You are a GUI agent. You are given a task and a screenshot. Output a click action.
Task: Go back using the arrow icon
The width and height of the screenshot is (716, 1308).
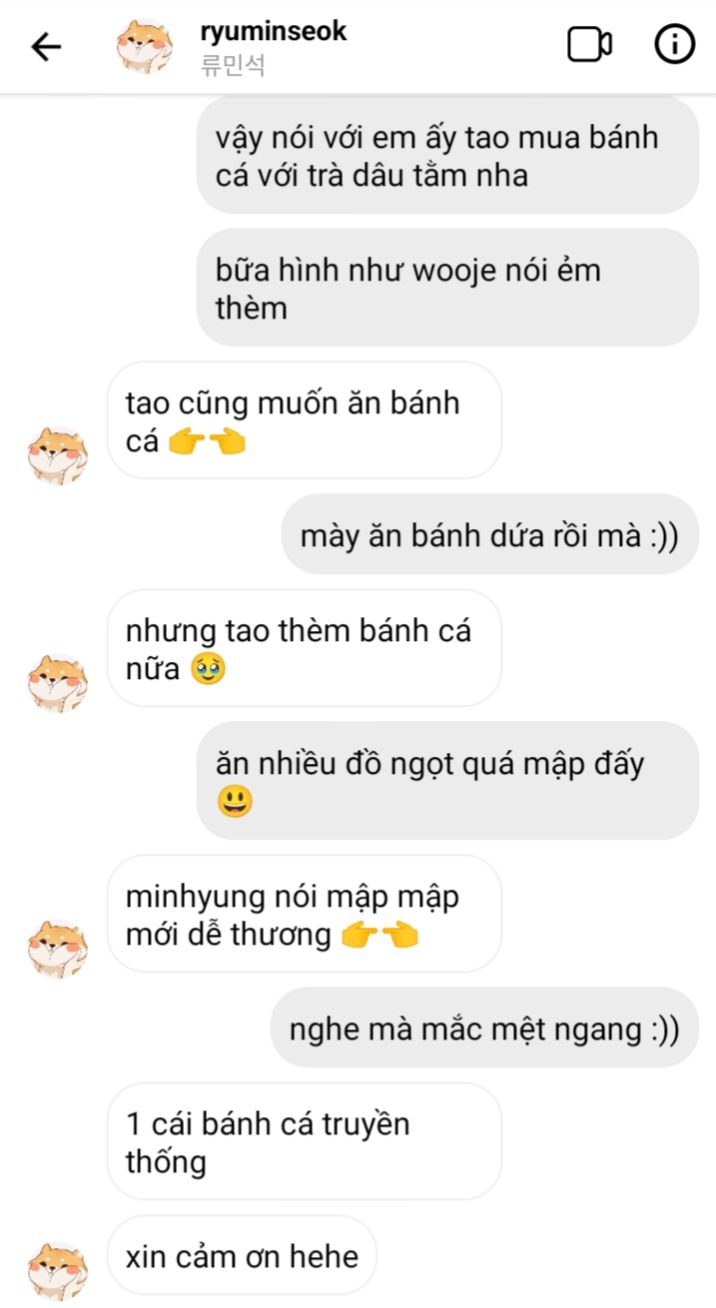point(46,46)
